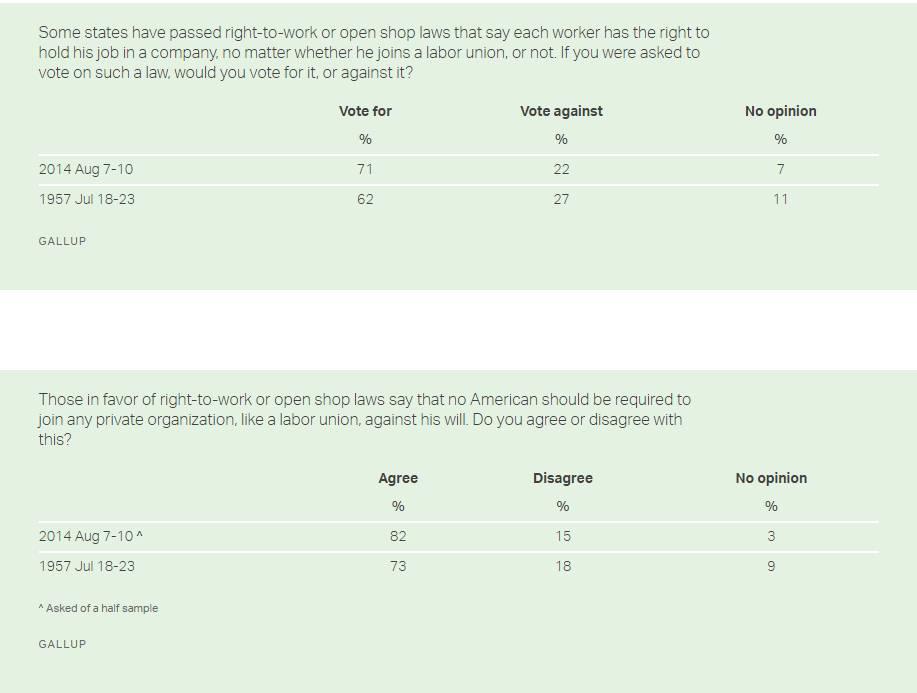The width and height of the screenshot is (917, 693).
Task: Click the question text beginning 'Some states have passed'
Action: tap(373, 52)
